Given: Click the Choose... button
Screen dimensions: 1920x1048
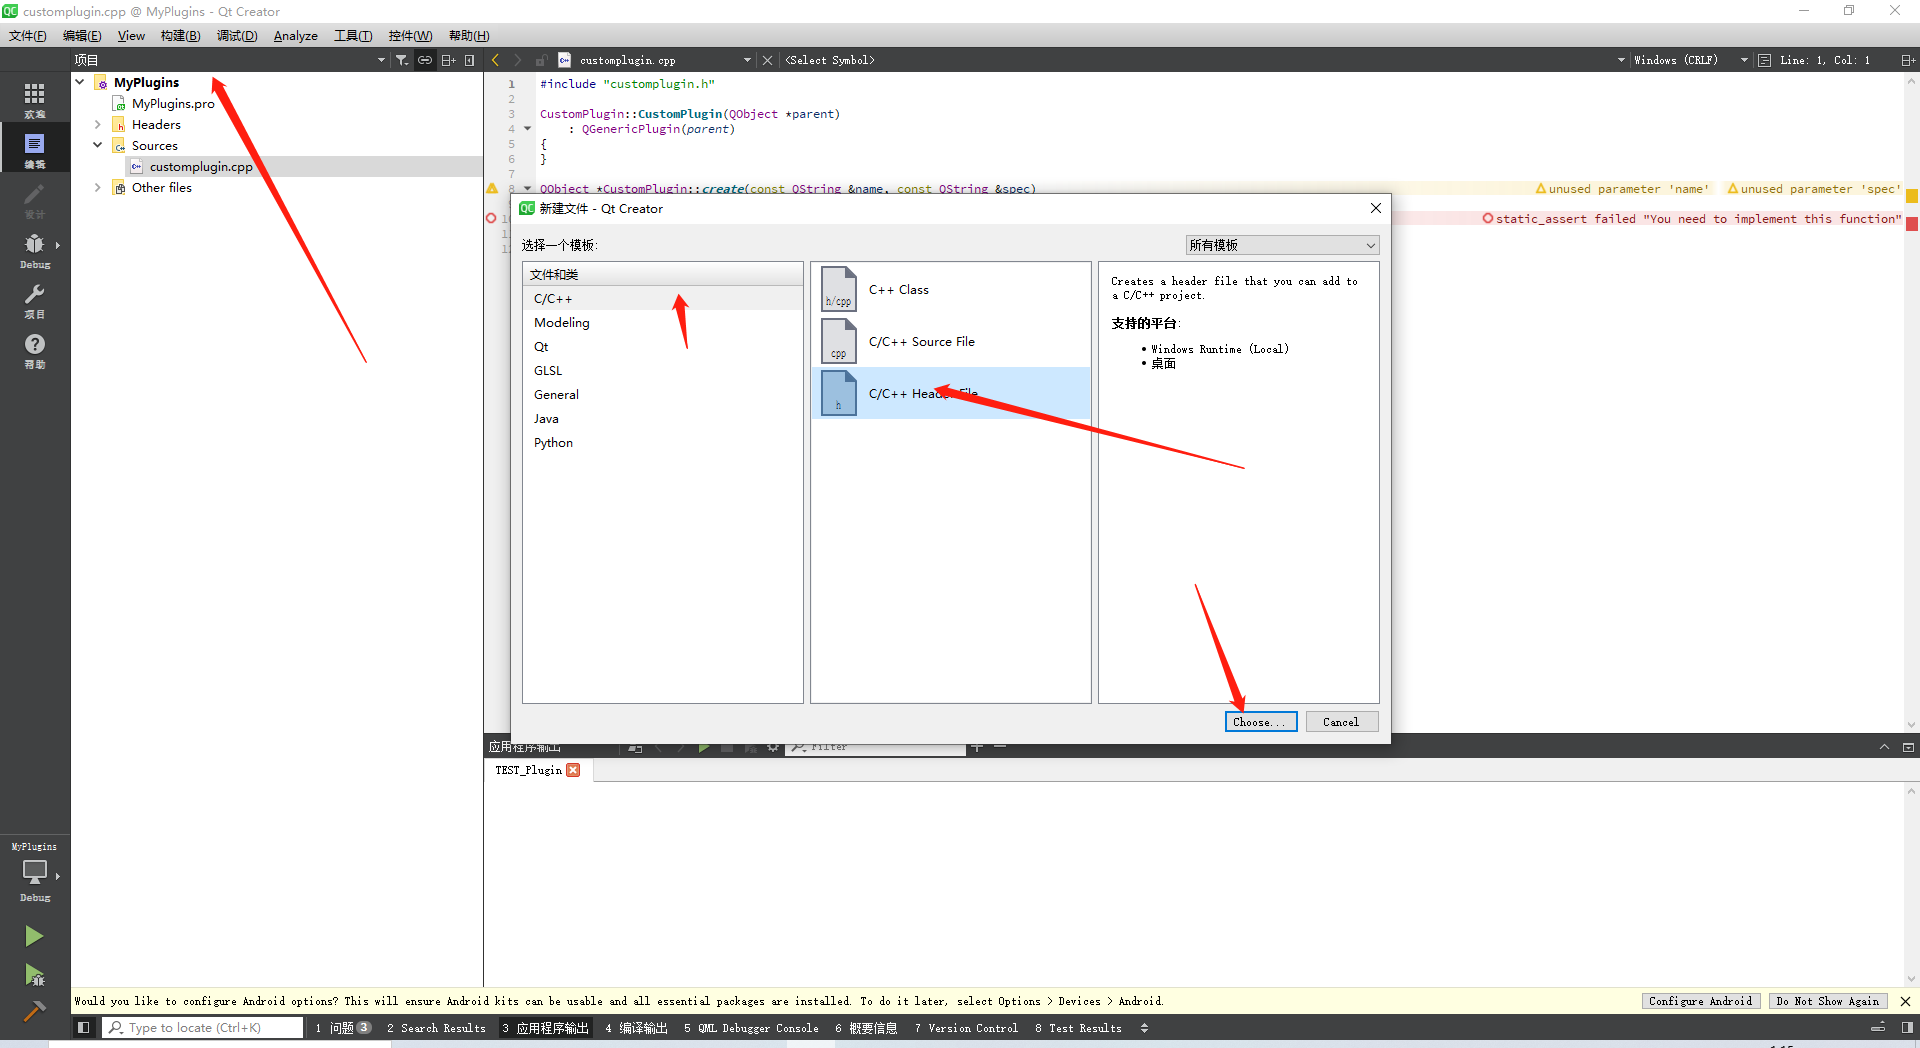Looking at the screenshot, I should click(1261, 721).
